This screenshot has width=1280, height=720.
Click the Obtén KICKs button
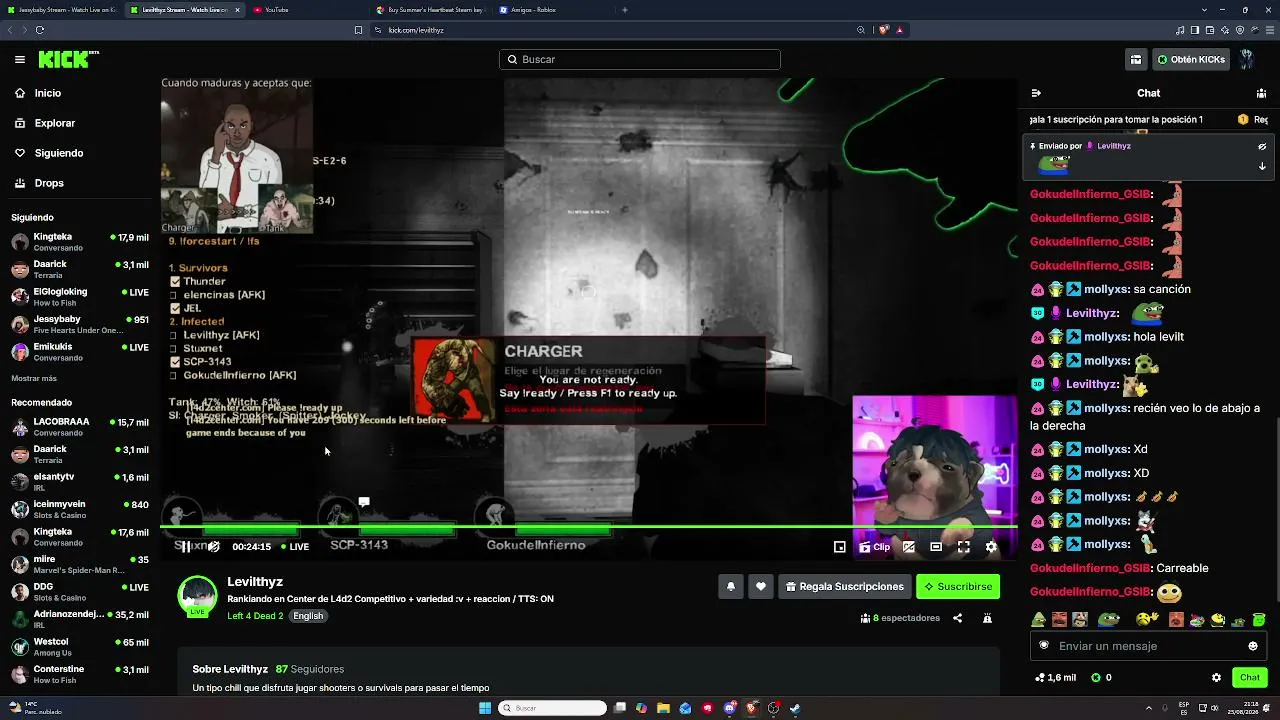click(1191, 60)
